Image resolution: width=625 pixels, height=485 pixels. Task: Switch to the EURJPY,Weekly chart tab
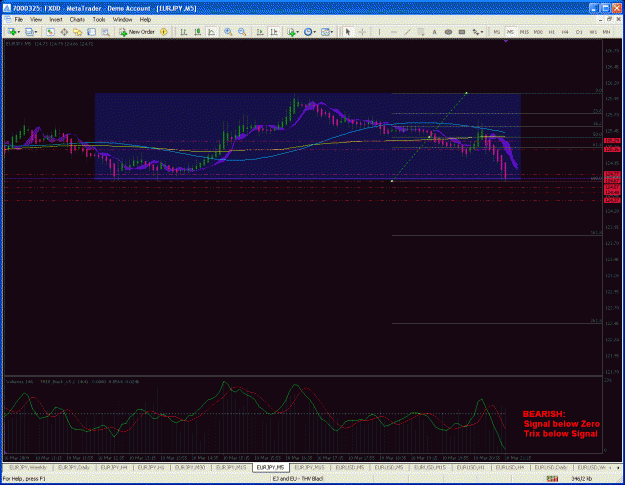coord(28,467)
